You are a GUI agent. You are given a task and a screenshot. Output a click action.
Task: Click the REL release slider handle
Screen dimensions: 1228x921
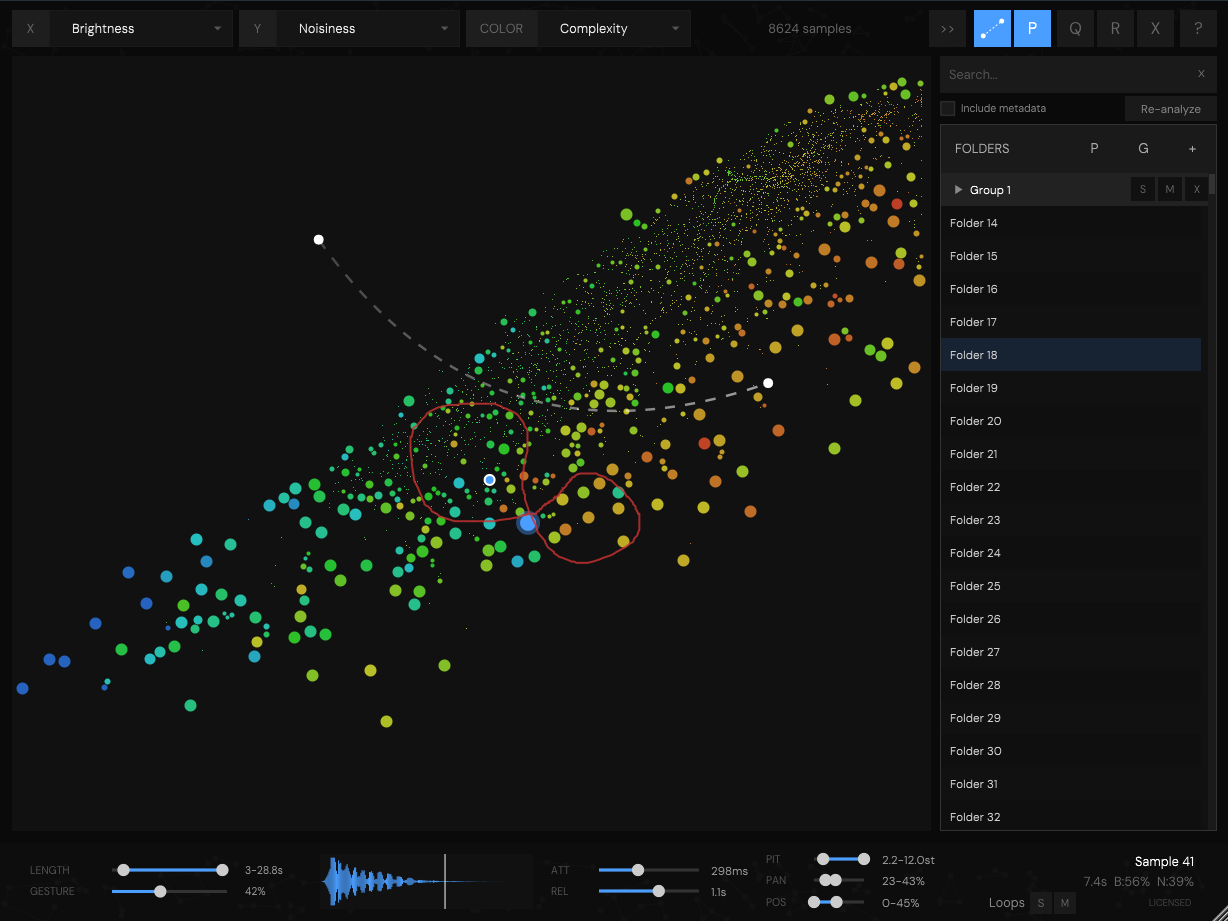pos(658,891)
